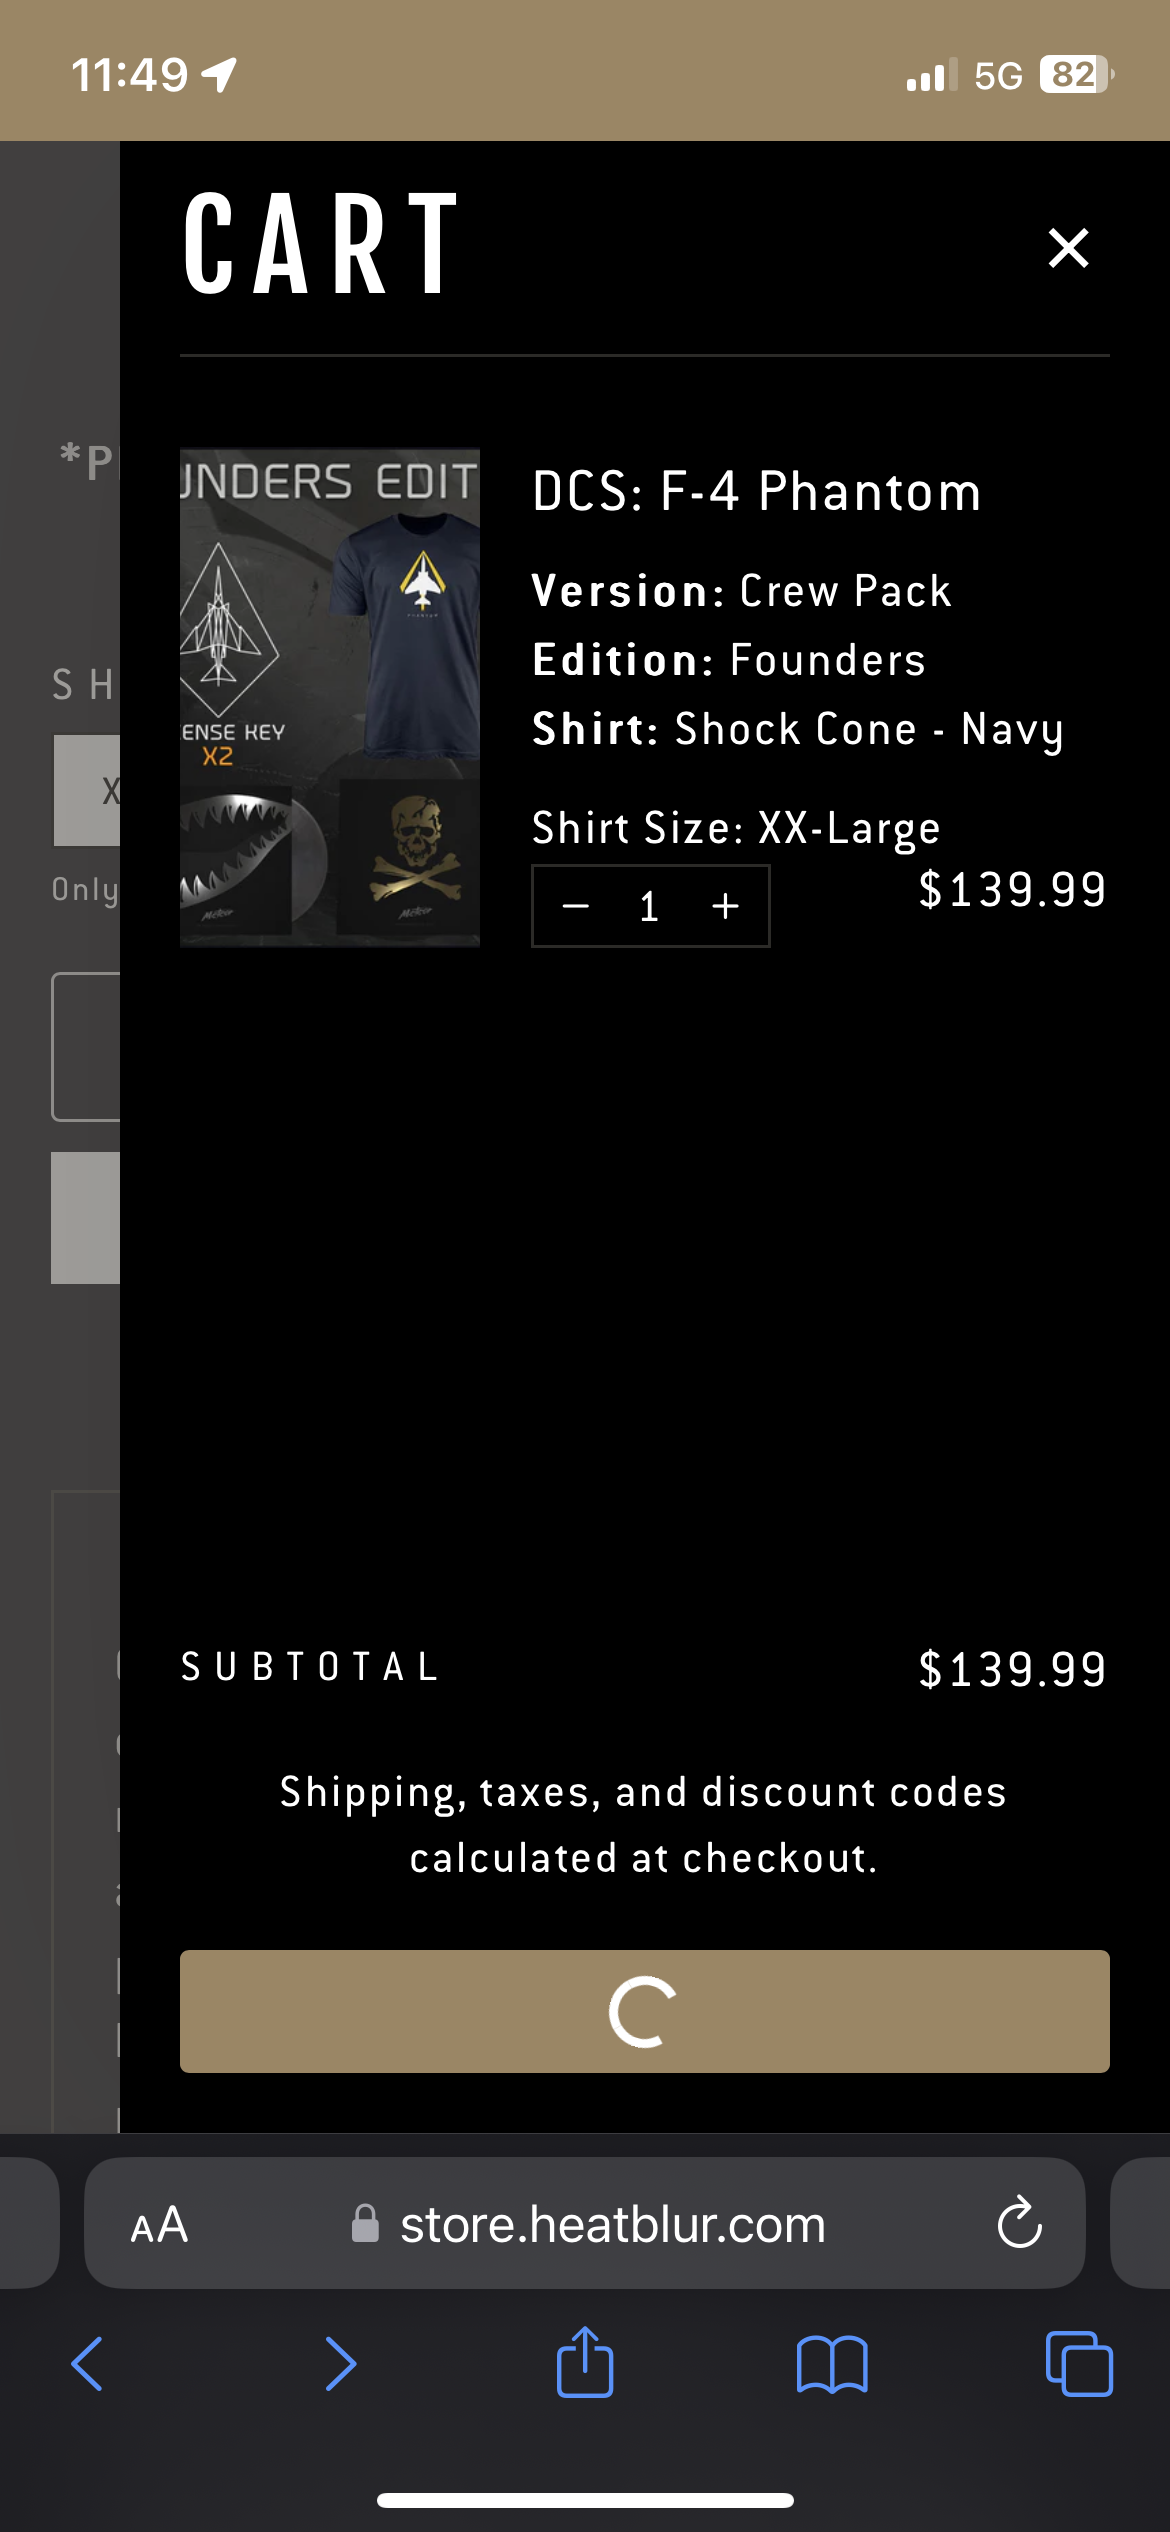Go forward with Safari forward arrow
Screen dimensions: 1170x2532
click(340, 2364)
